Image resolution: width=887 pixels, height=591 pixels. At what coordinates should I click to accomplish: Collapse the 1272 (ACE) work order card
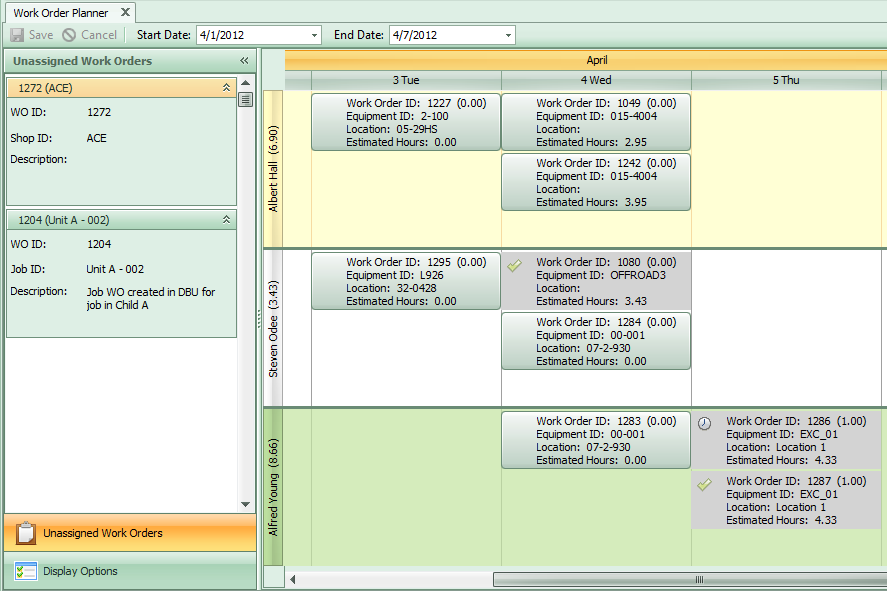pos(227,87)
